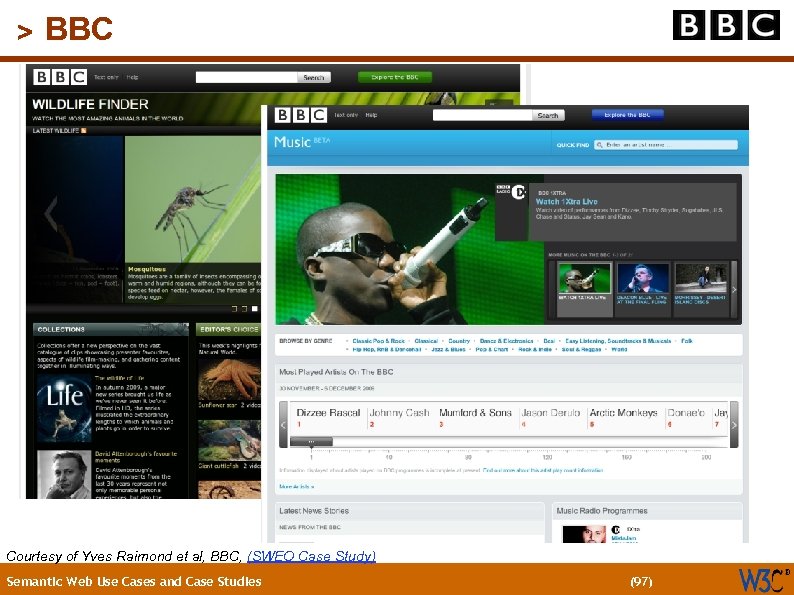Browse the World genre
This screenshot has width=794, height=595.
coord(619,349)
